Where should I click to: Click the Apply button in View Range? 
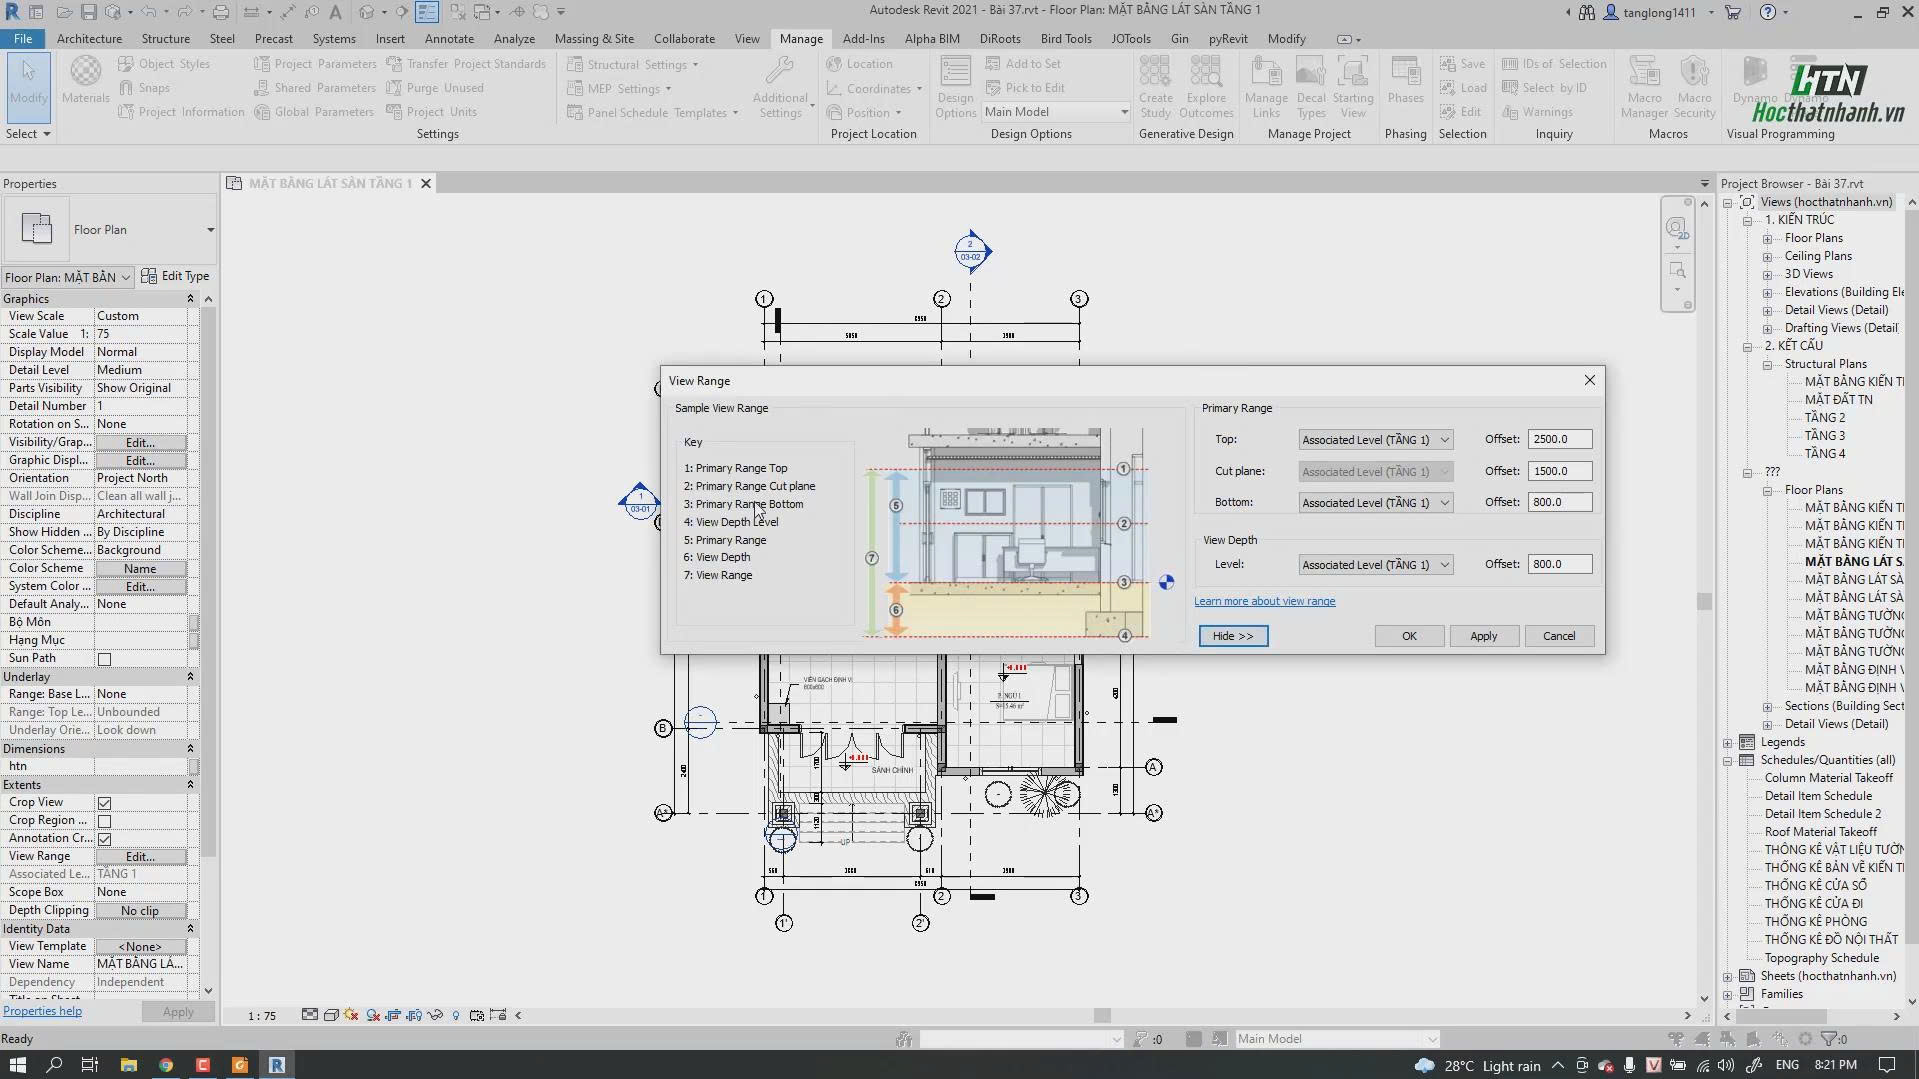click(1483, 636)
